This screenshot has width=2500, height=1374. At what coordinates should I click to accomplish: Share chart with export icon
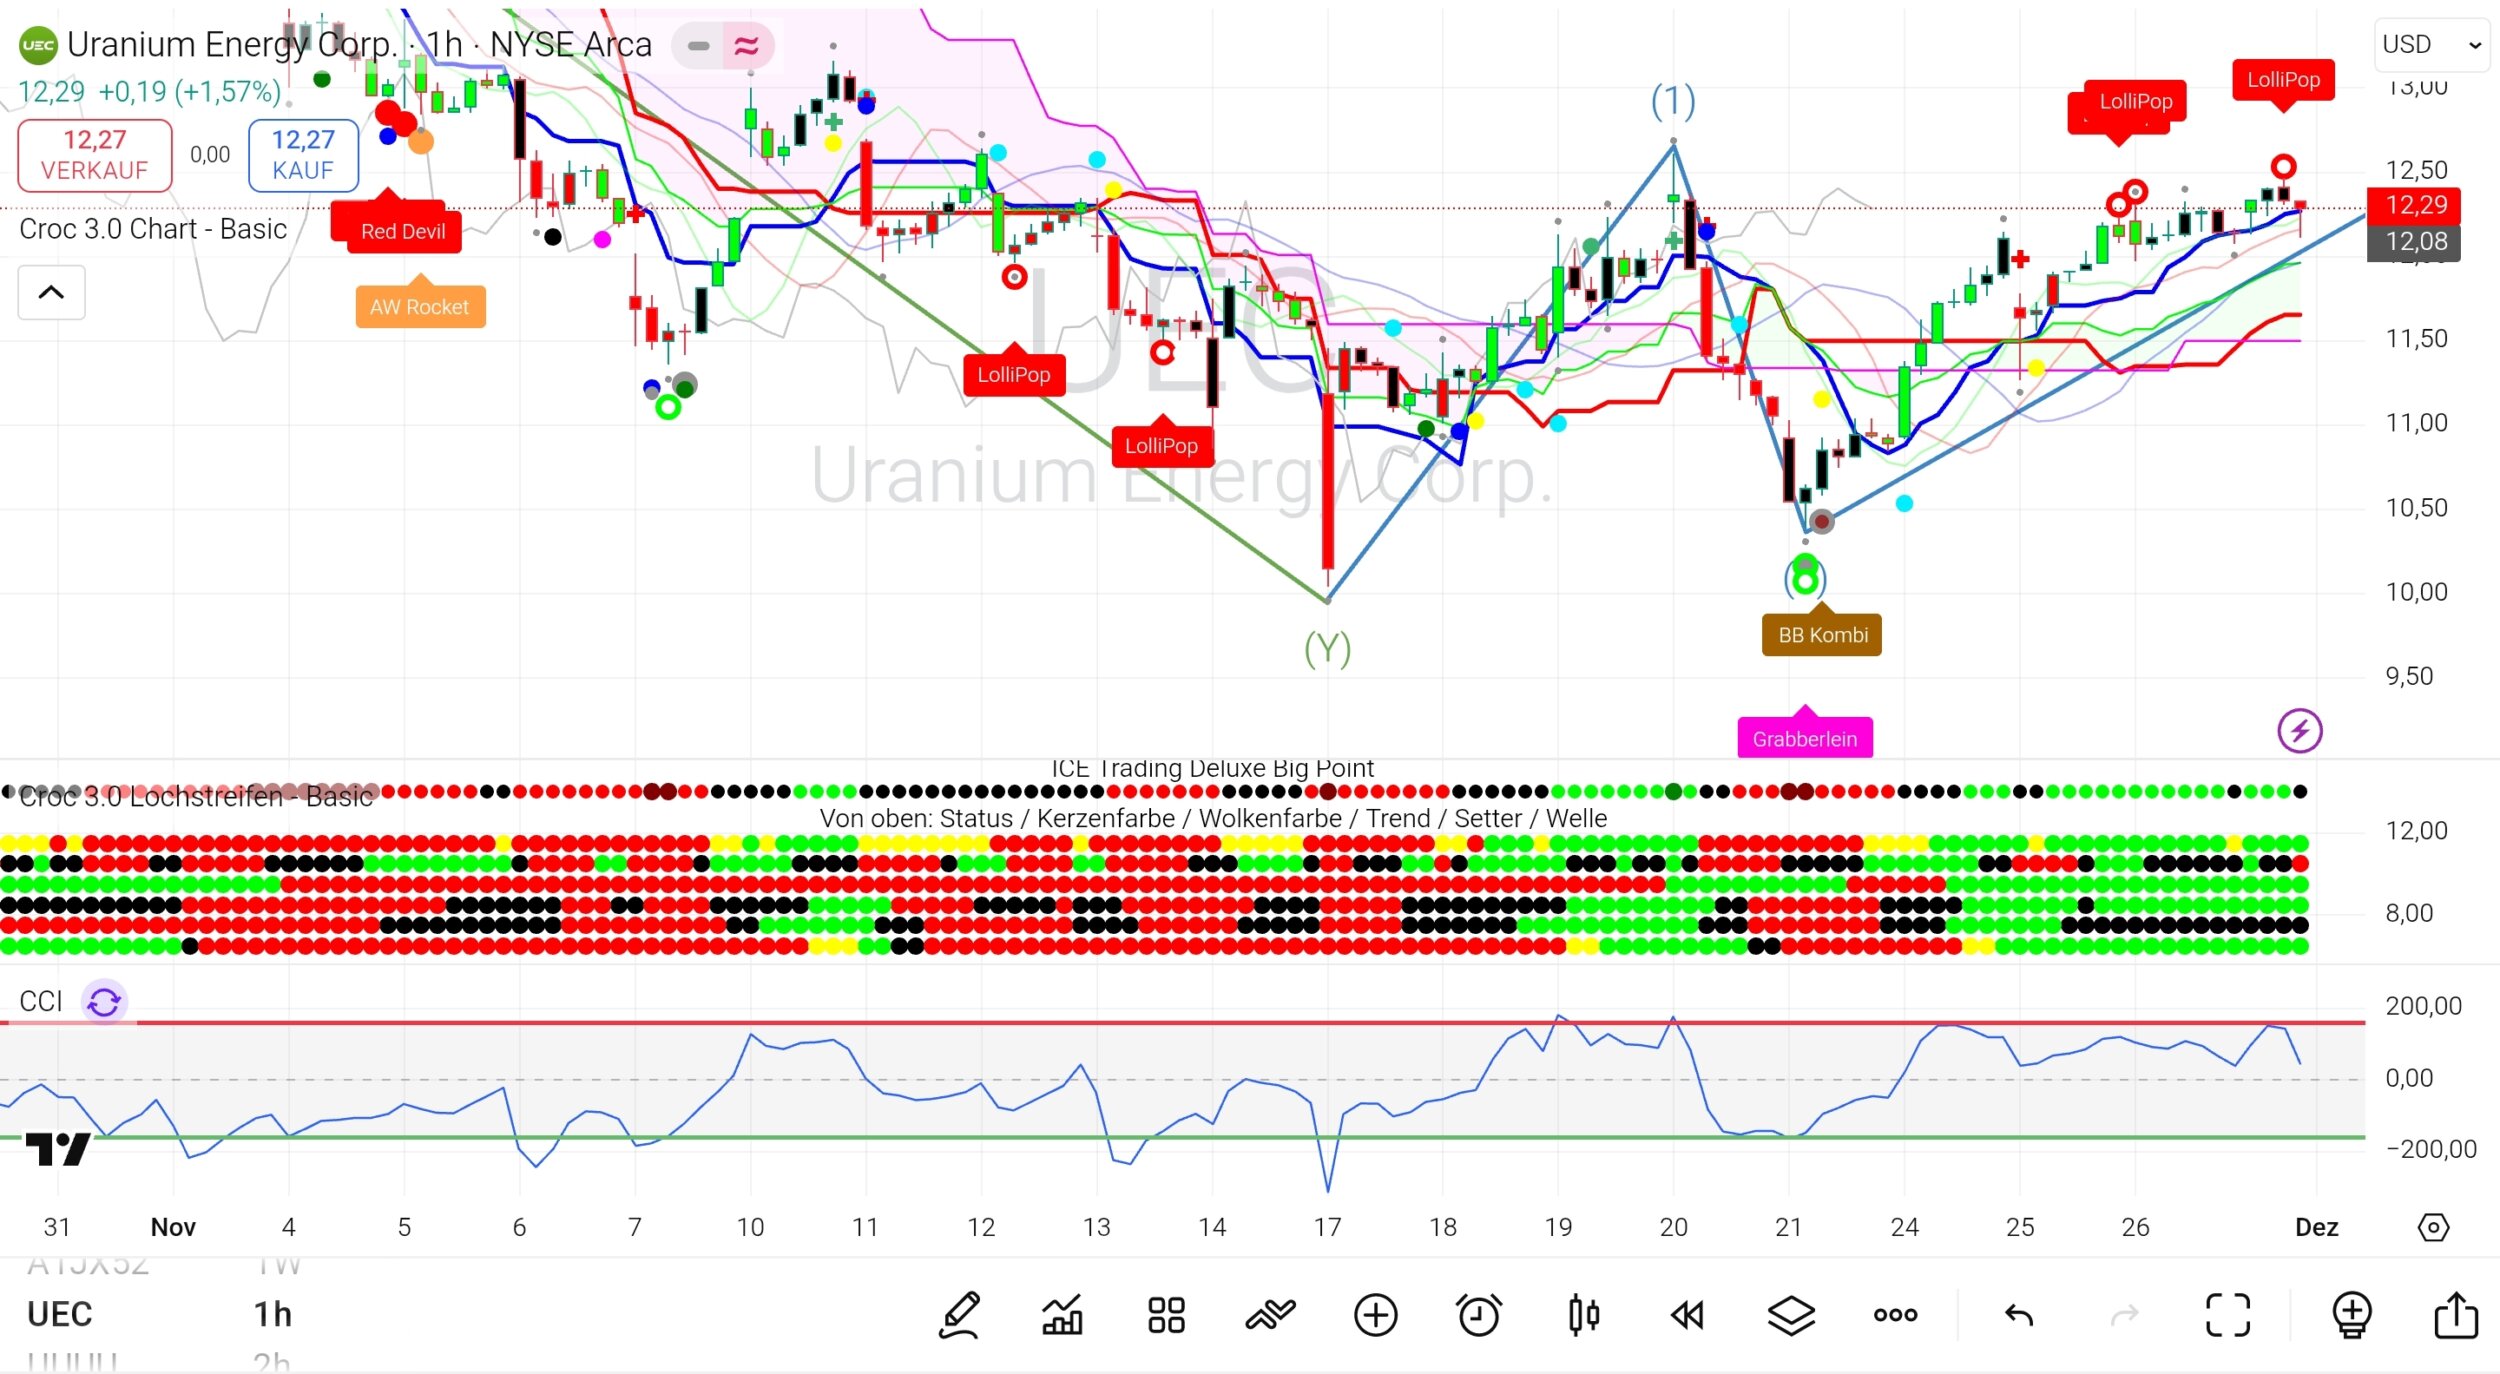[x=2455, y=1315]
